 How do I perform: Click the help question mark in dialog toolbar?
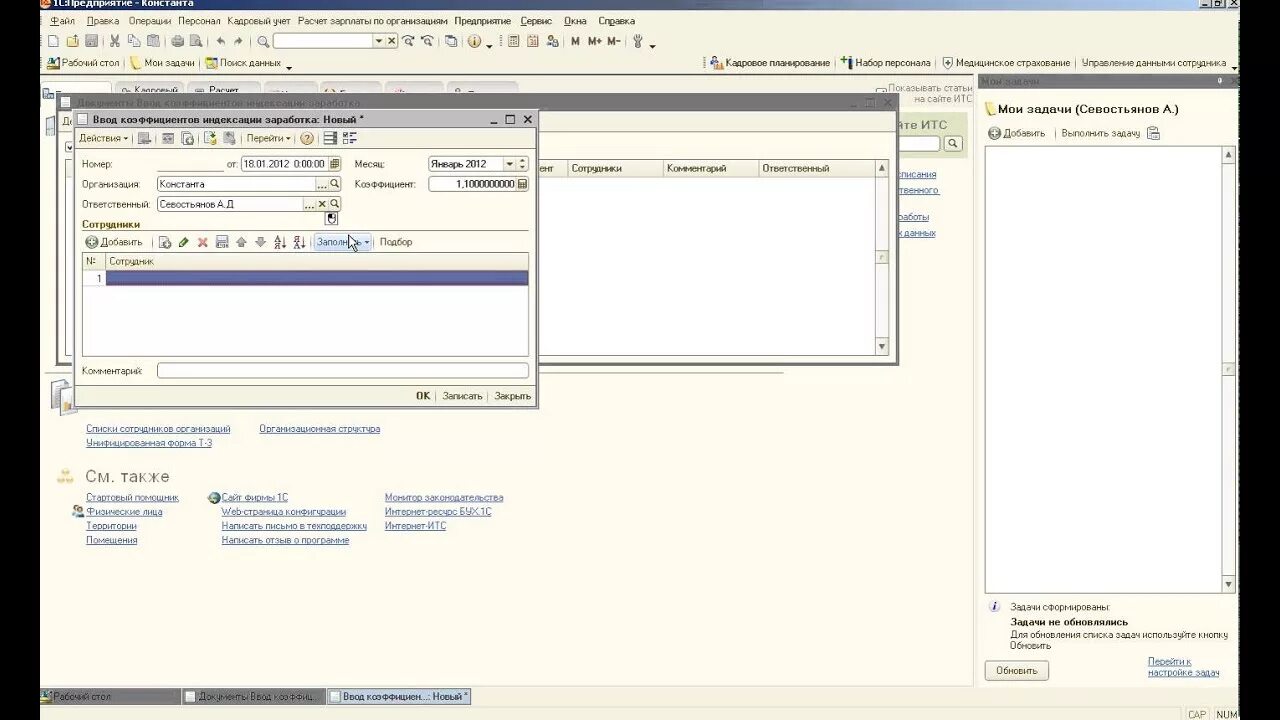(x=307, y=138)
